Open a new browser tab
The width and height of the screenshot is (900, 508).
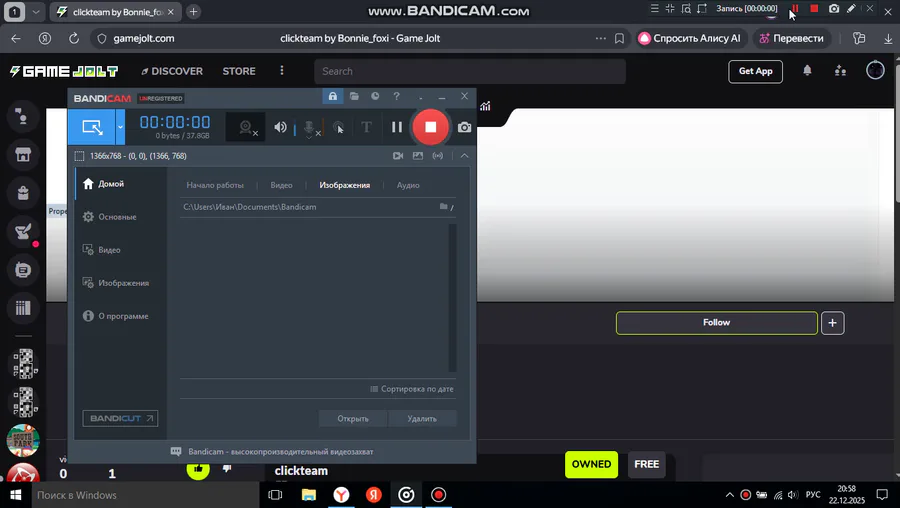(193, 11)
